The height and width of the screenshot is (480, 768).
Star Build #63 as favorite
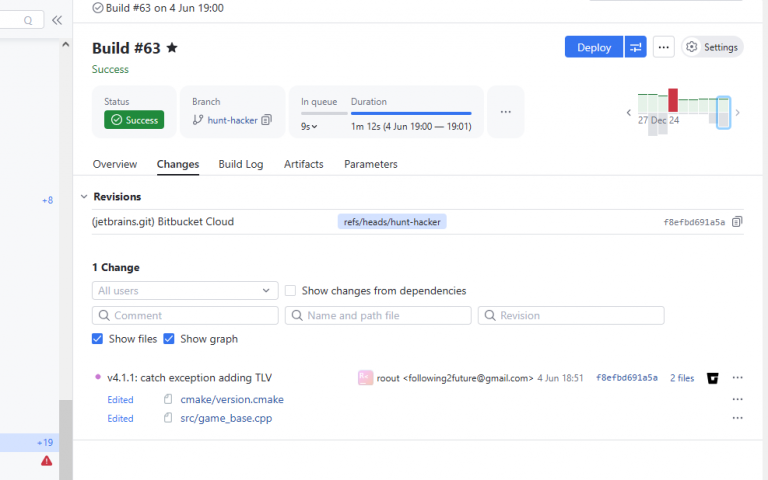point(172,48)
